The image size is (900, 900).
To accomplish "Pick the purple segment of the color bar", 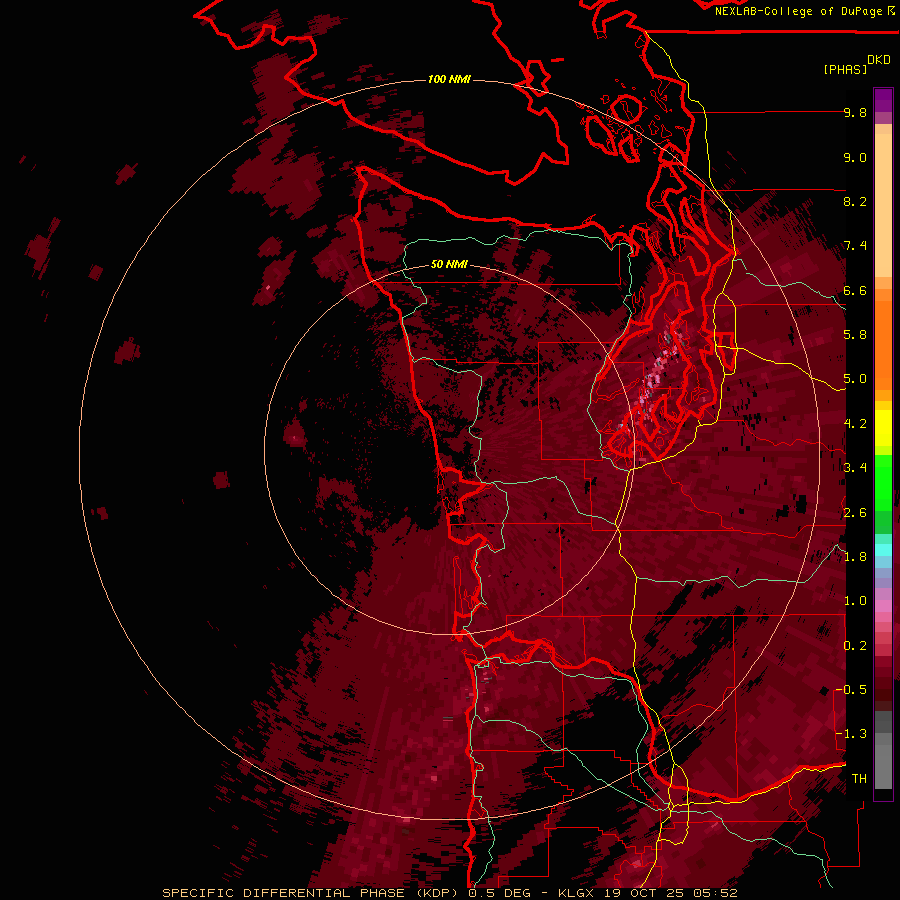I will tap(883, 100).
